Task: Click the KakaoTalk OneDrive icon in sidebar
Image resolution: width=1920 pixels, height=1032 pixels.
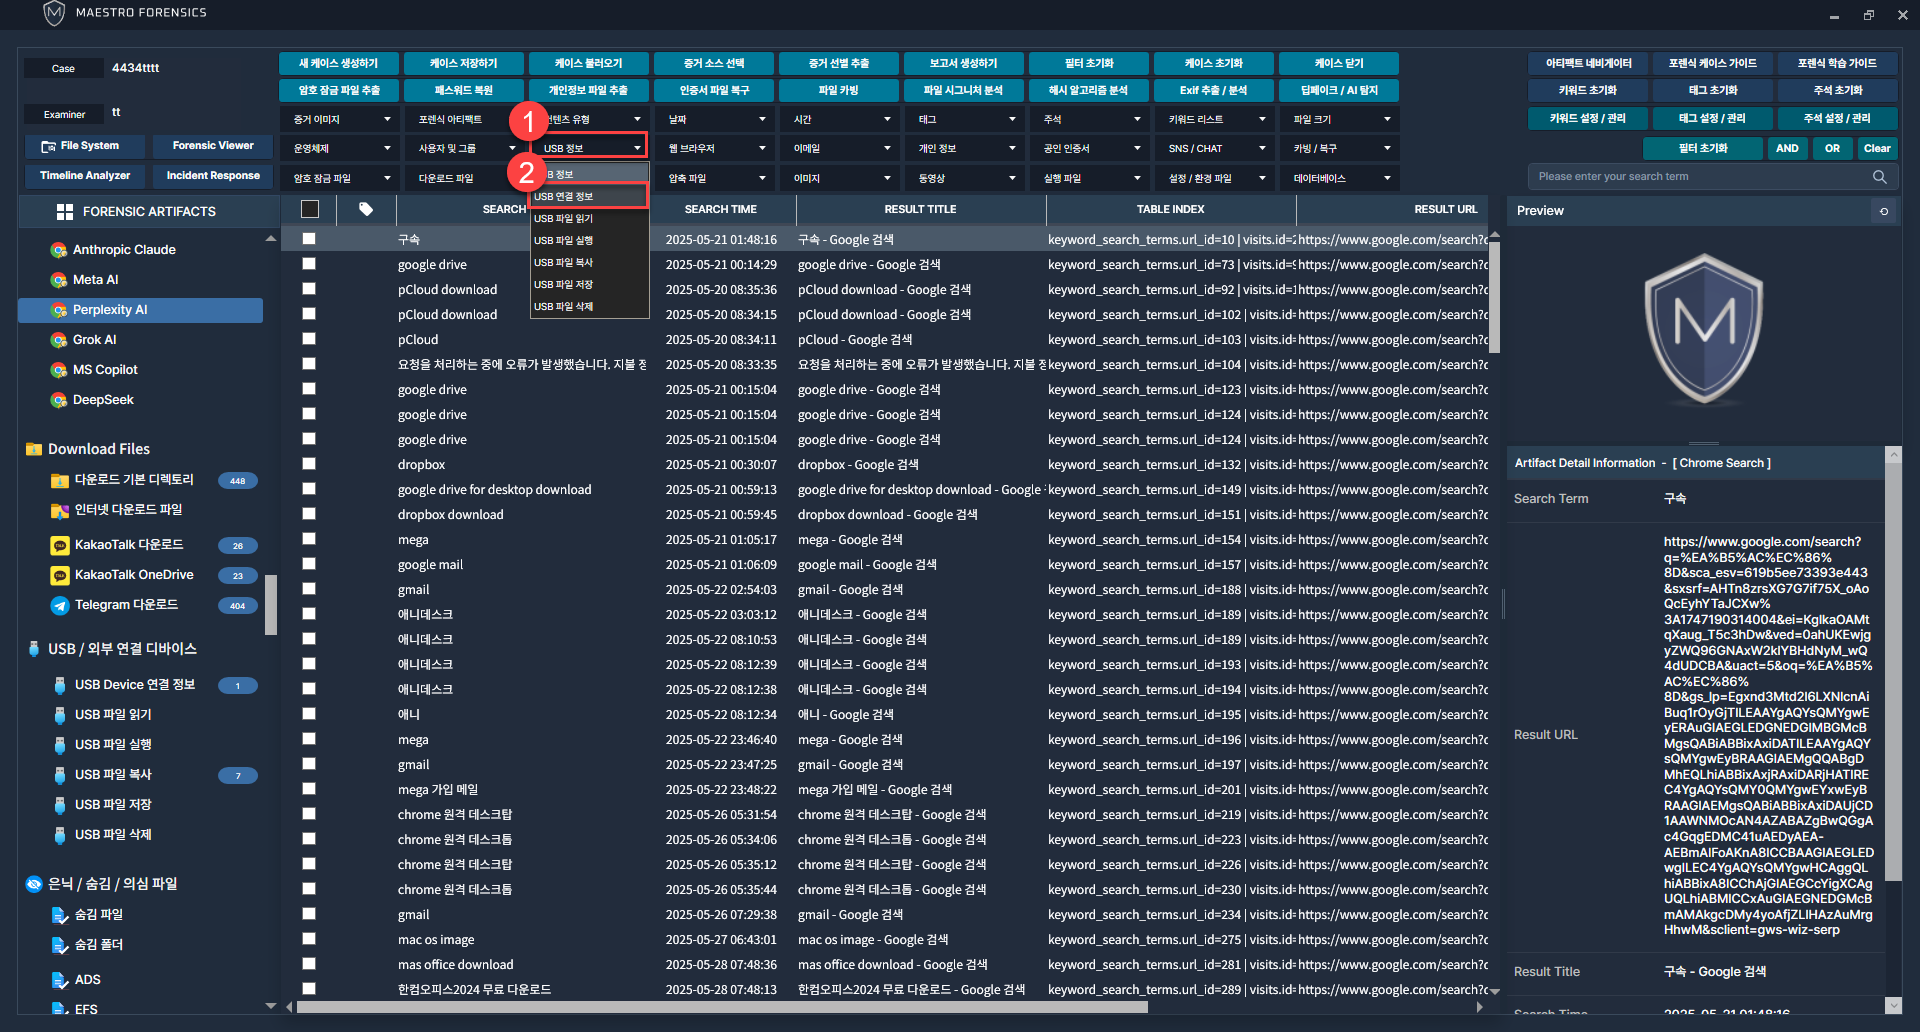Action: pos(60,575)
